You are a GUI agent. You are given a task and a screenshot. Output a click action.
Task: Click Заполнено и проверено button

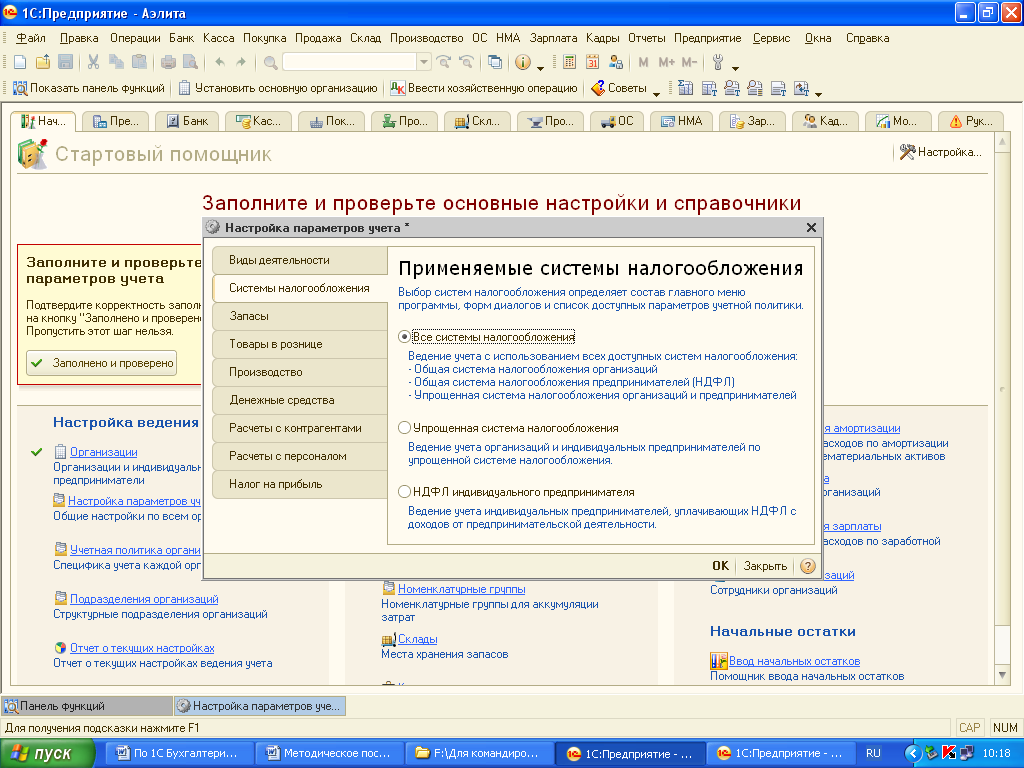click(x=101, y=363)
